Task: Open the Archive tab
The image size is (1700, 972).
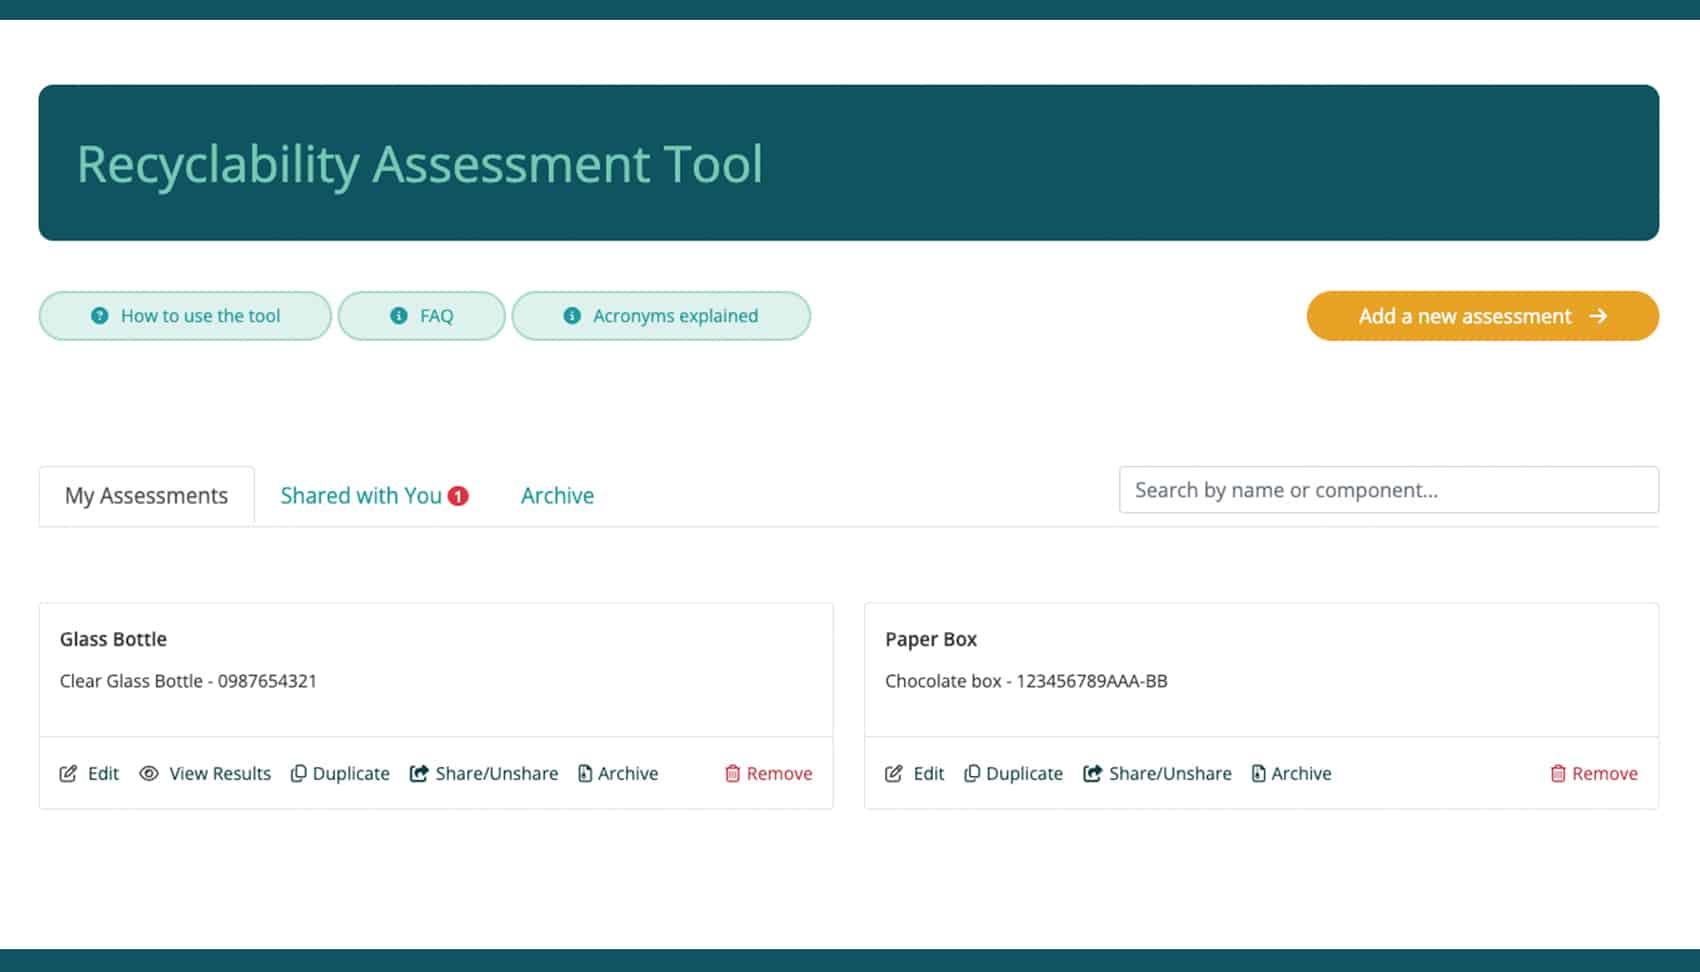Action: [557, 496]
